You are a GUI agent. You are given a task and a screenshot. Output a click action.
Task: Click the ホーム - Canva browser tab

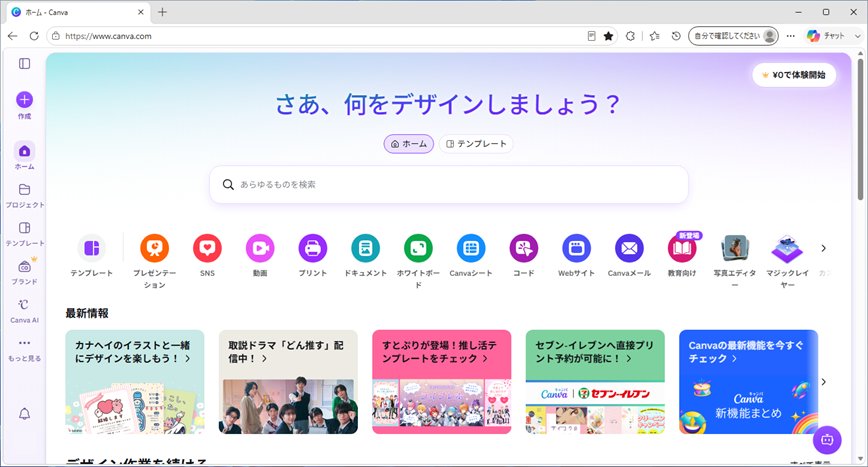tap(78, 12)
